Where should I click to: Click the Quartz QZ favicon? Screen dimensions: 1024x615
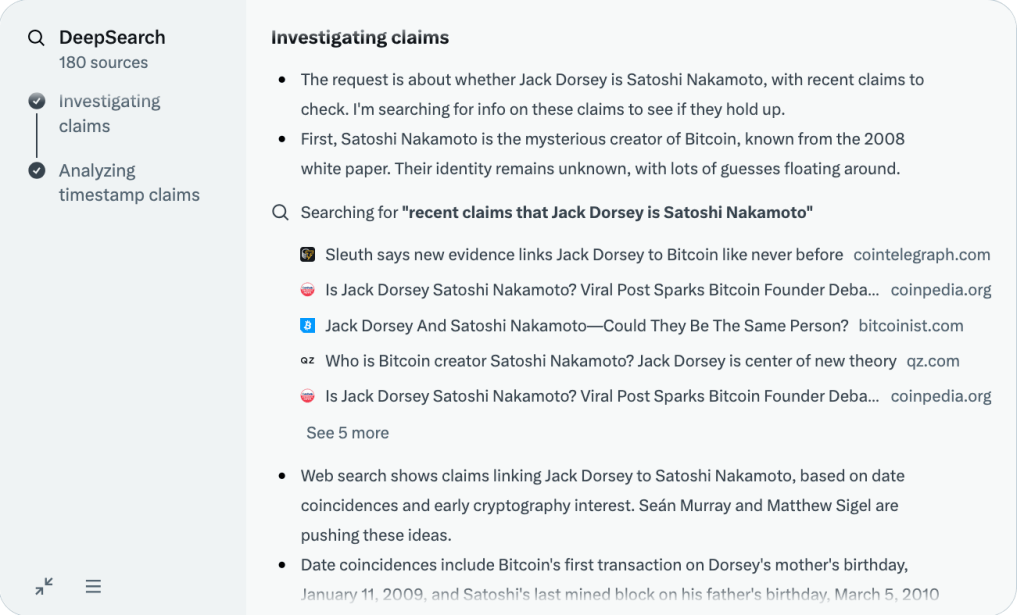coord(308,361)
